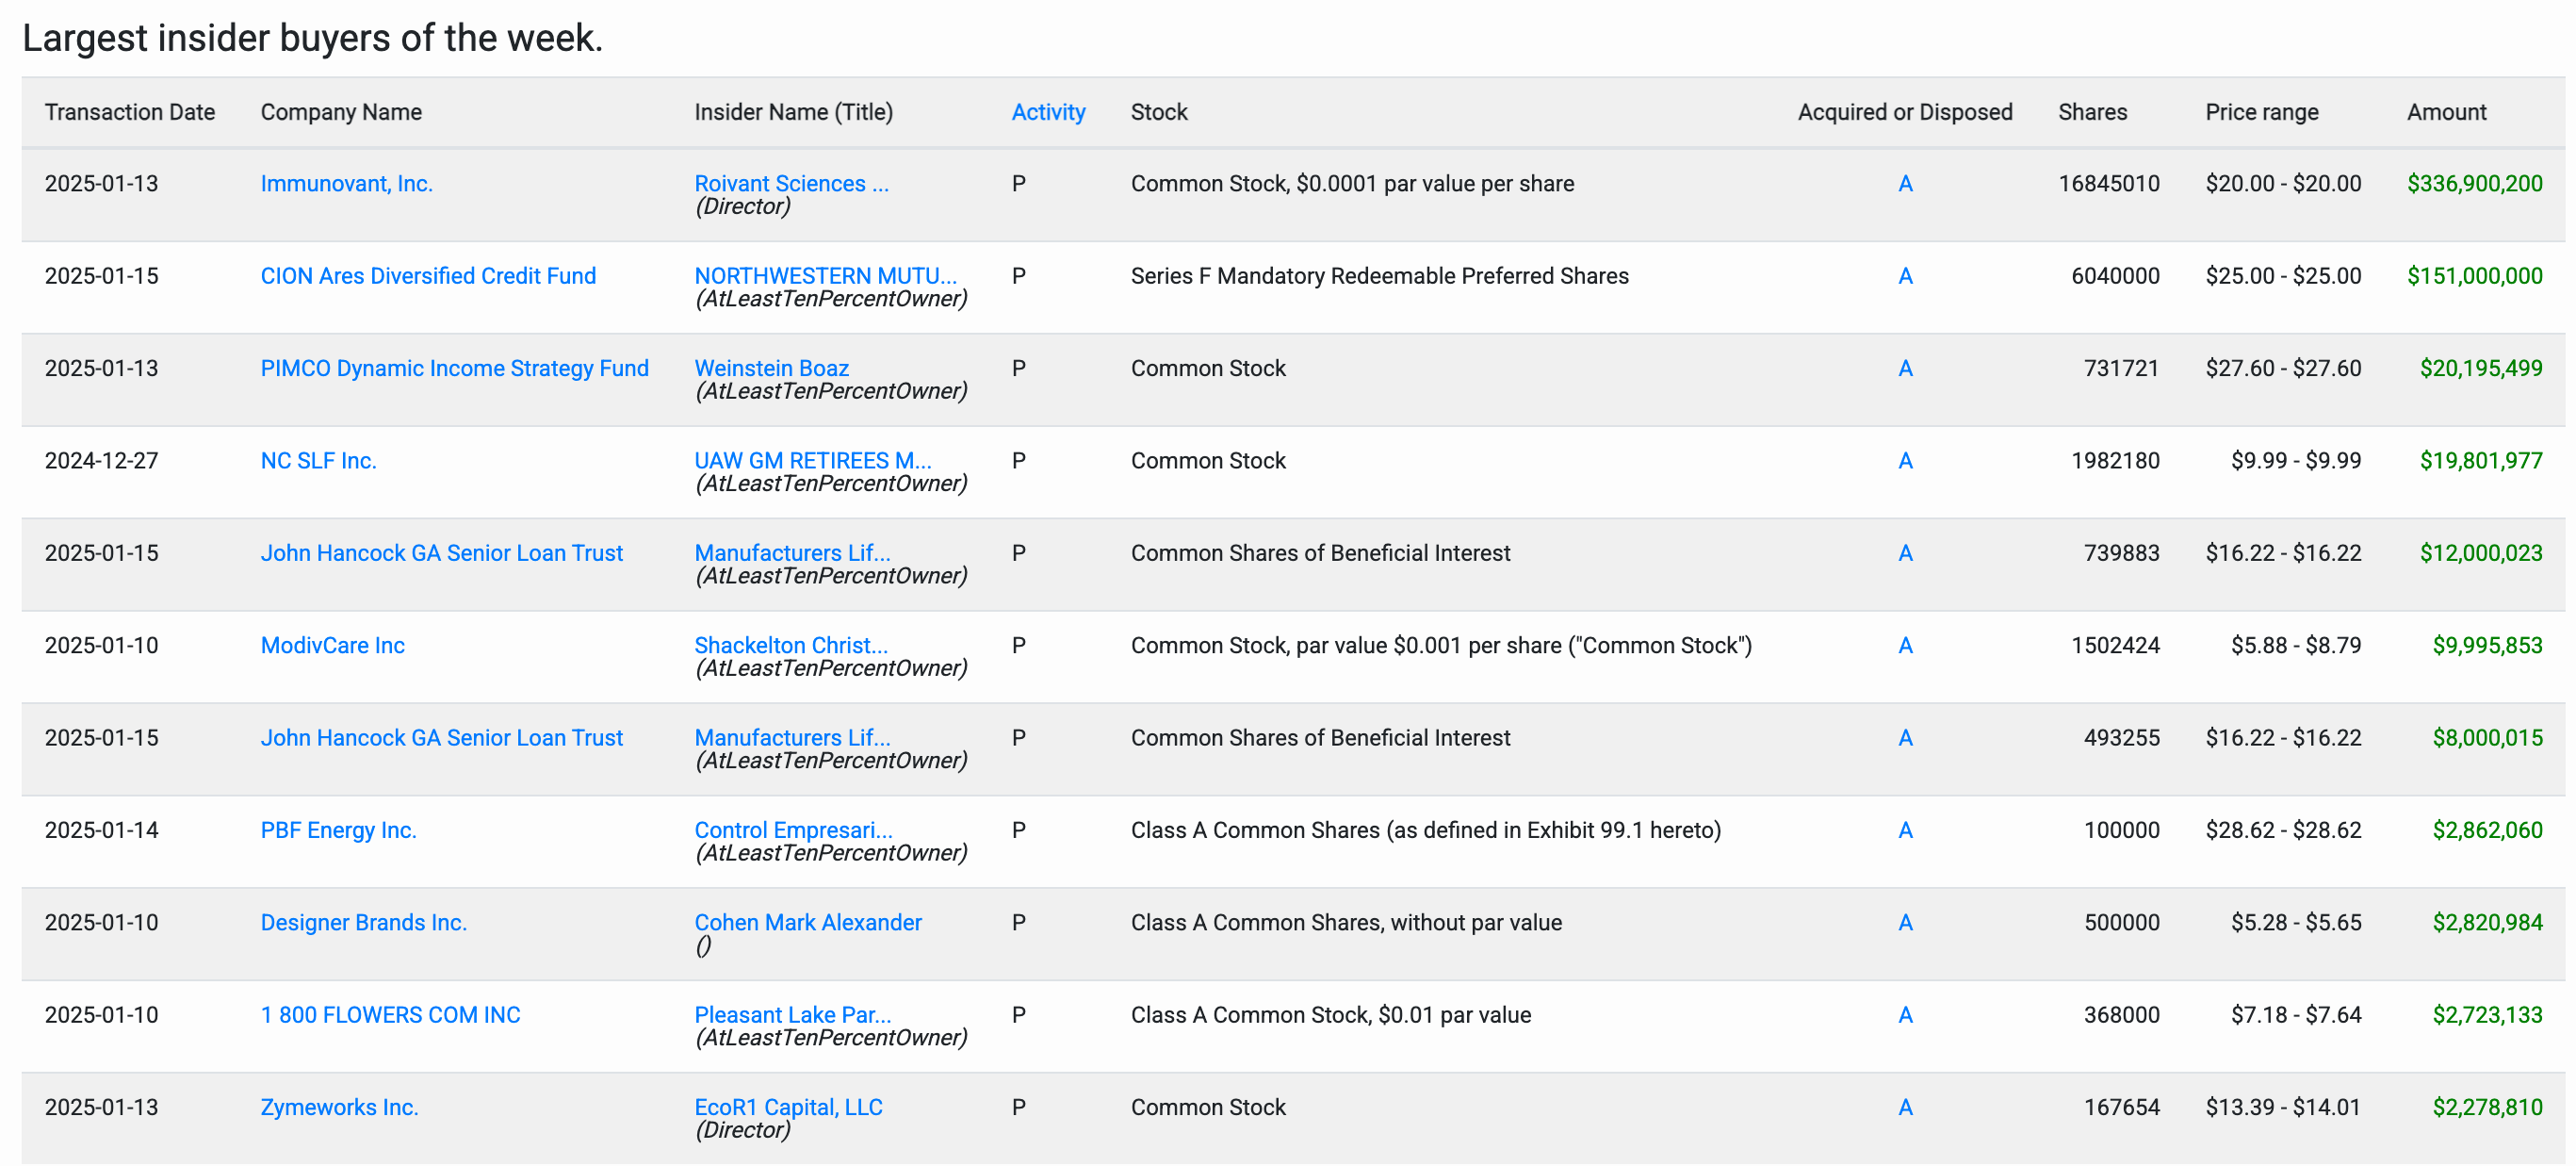The width and height of the screenshot is (2576, 1166).
Task: Open CION Ares Diversified Credit Fund
Action: point(427,276)
